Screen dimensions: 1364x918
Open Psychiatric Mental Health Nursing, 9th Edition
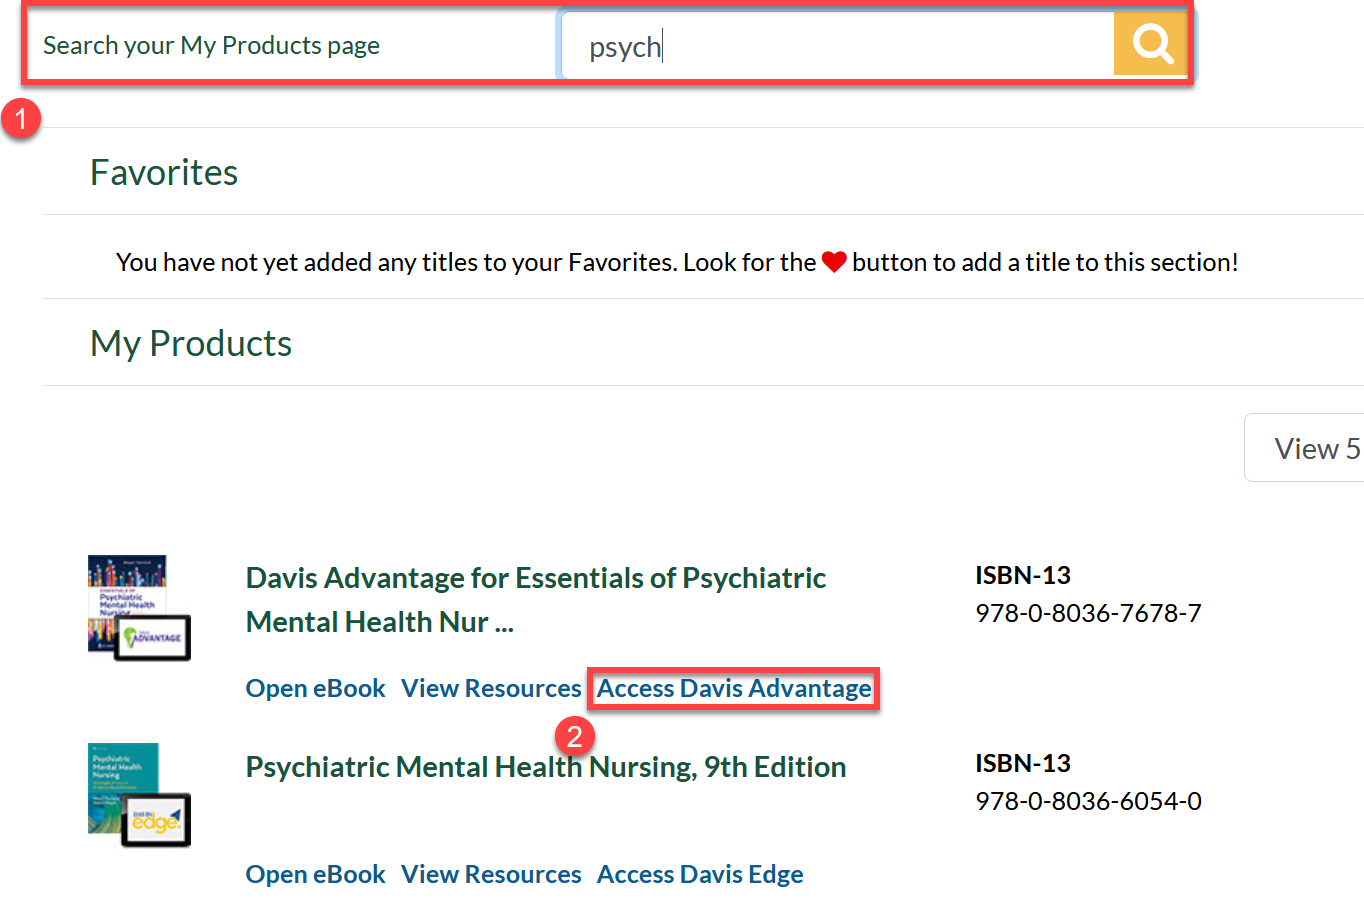click(x=545, y=767)
